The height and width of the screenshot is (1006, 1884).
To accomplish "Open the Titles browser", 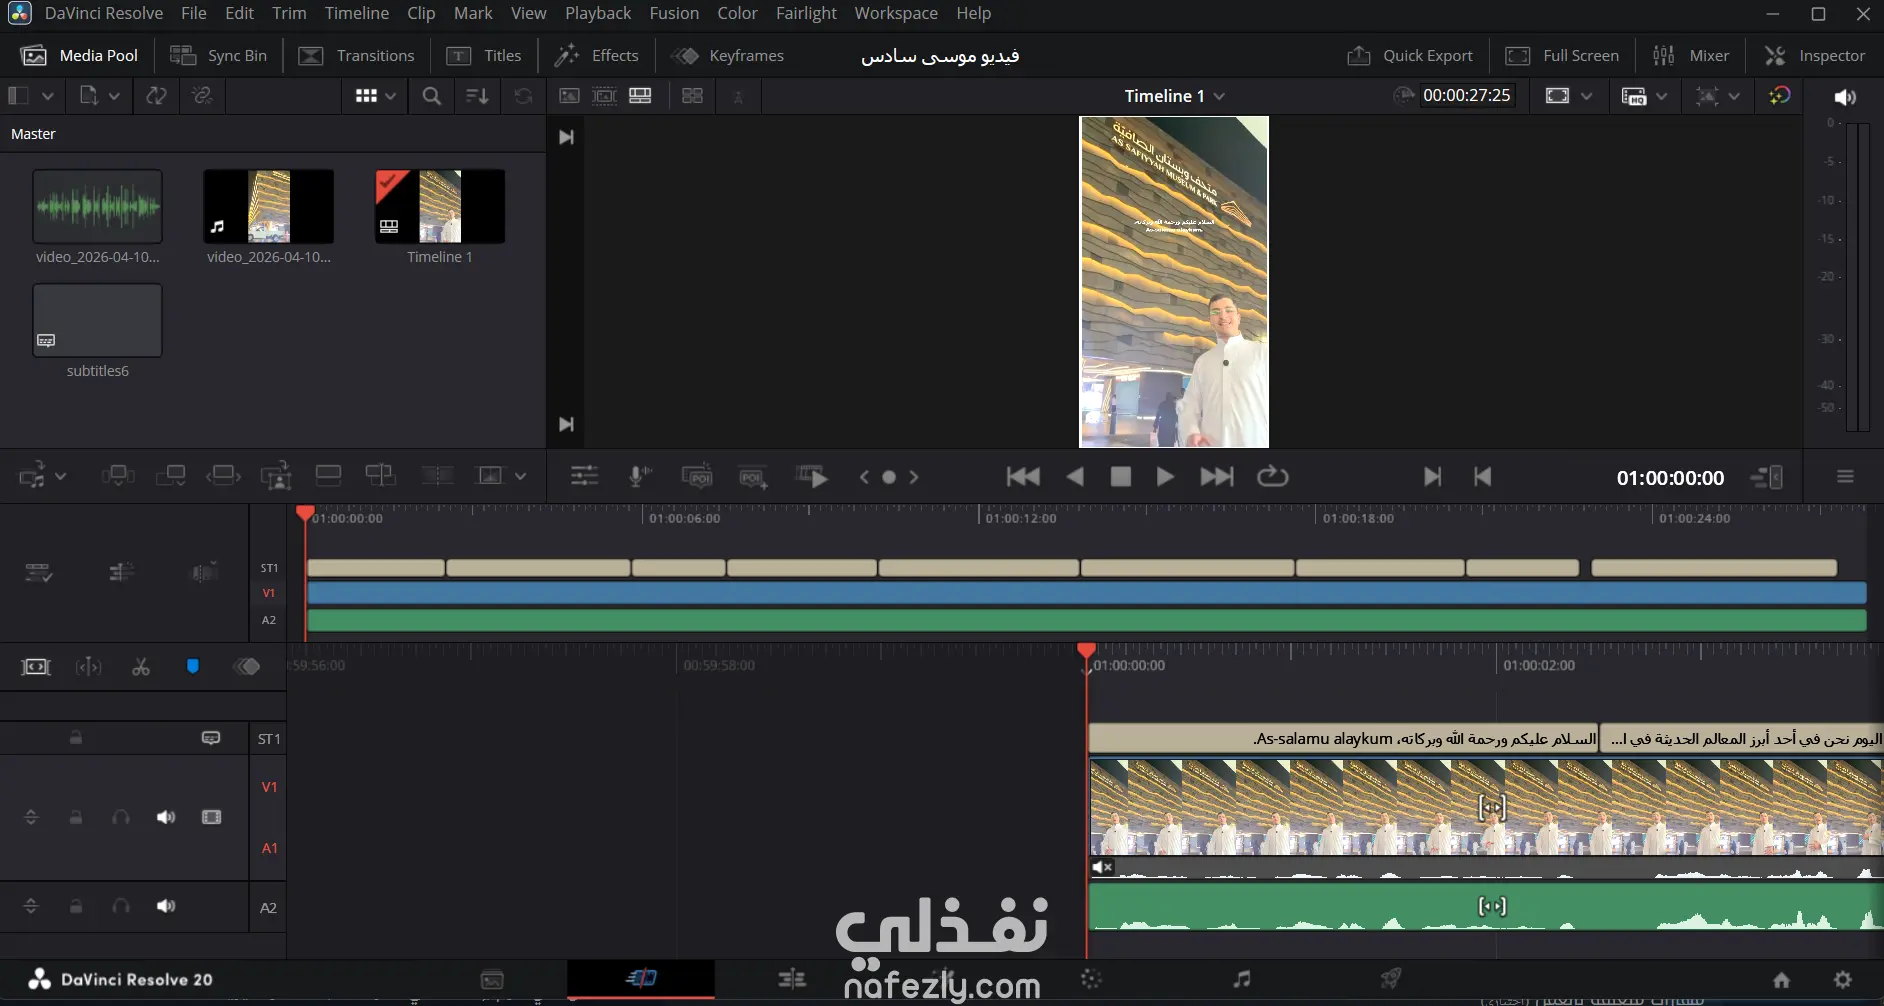I will 484,56.
